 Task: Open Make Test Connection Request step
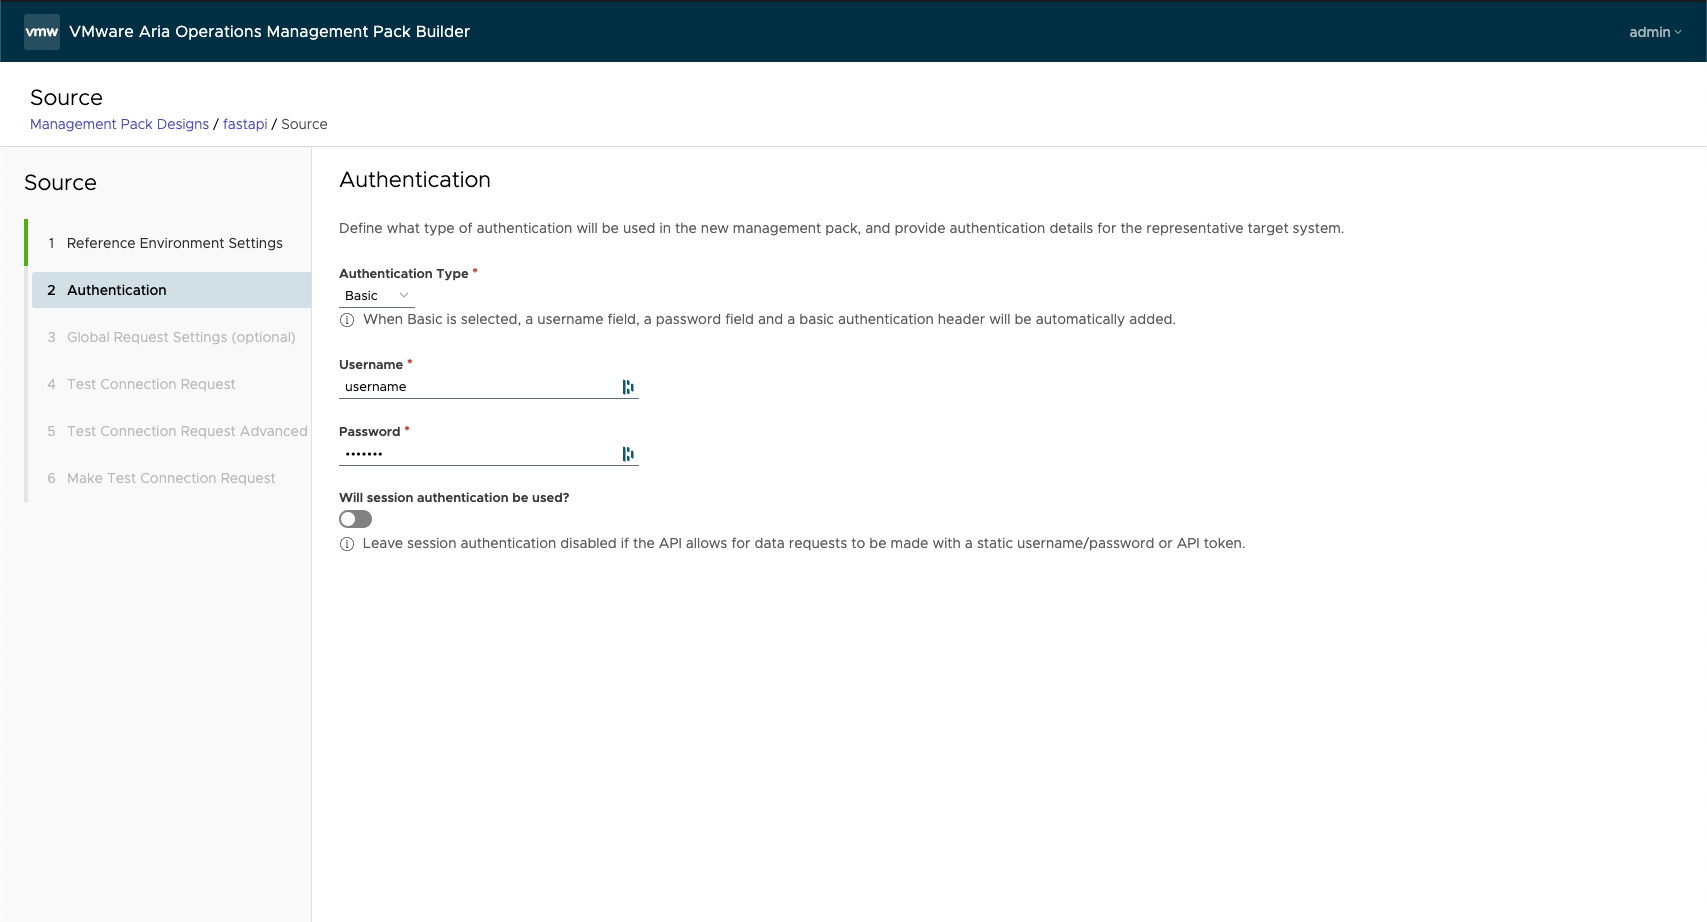(171, 478)
